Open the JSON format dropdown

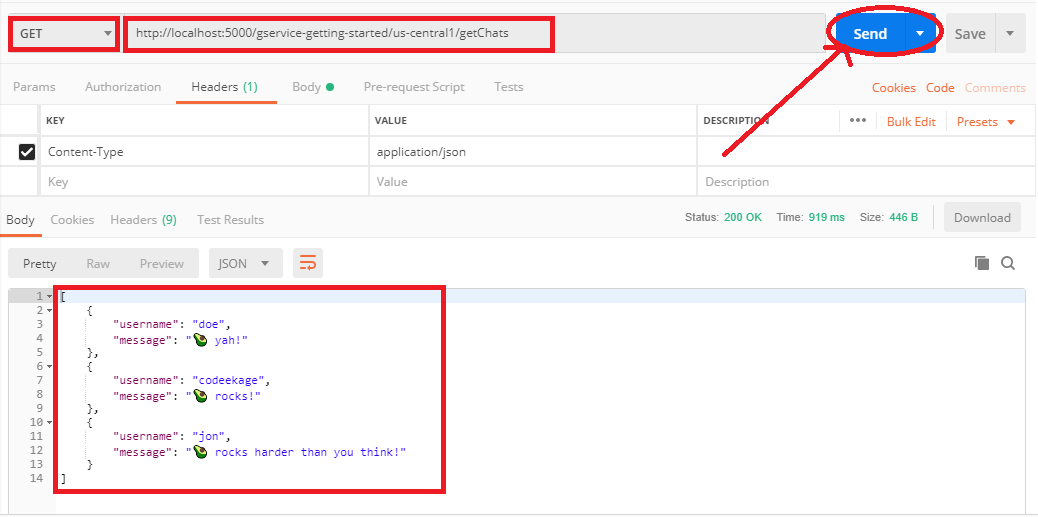(246, 263)
